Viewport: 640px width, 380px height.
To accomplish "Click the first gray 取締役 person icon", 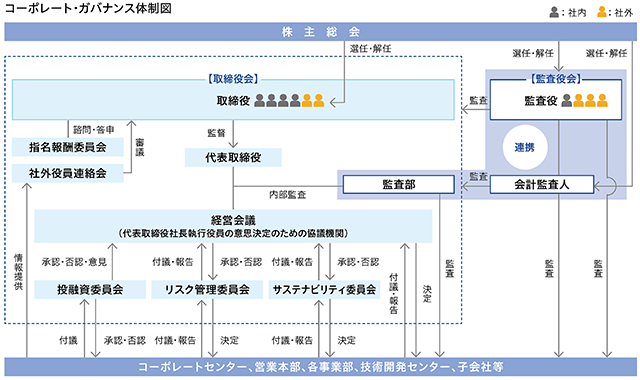I will pyautogui.click(x=260, y=100).
